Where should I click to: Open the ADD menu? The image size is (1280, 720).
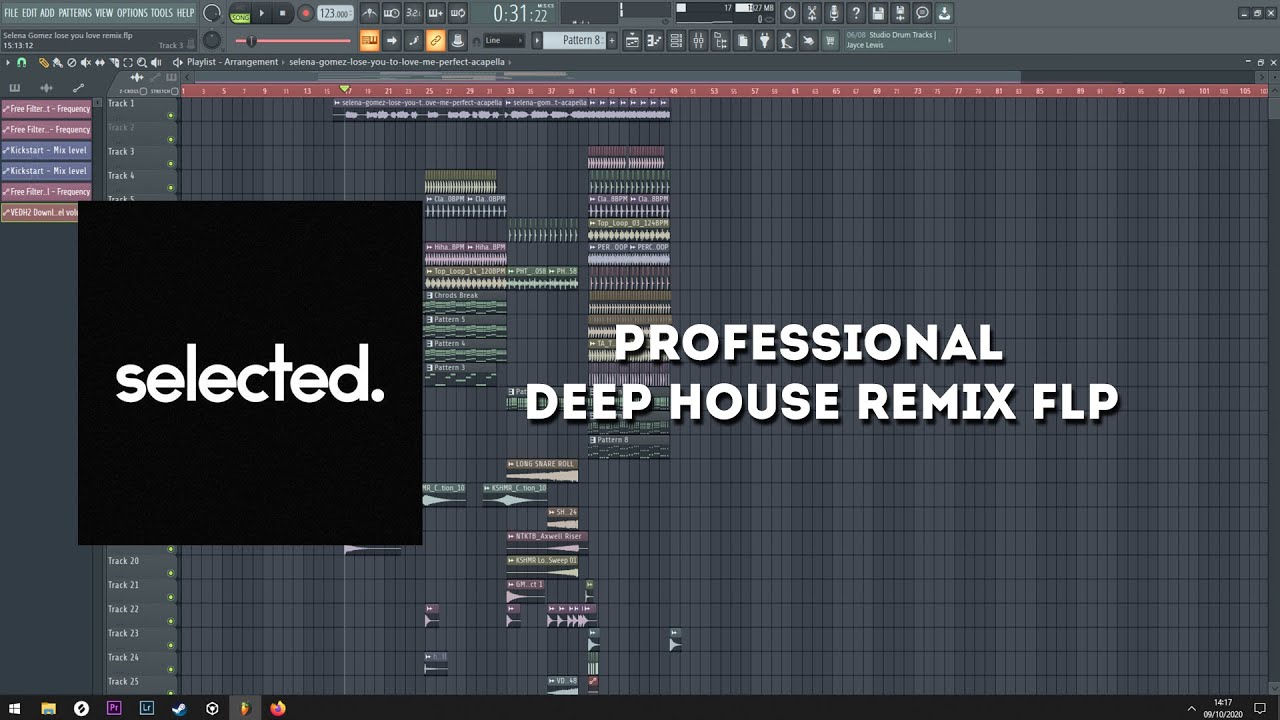click(47, 13)
